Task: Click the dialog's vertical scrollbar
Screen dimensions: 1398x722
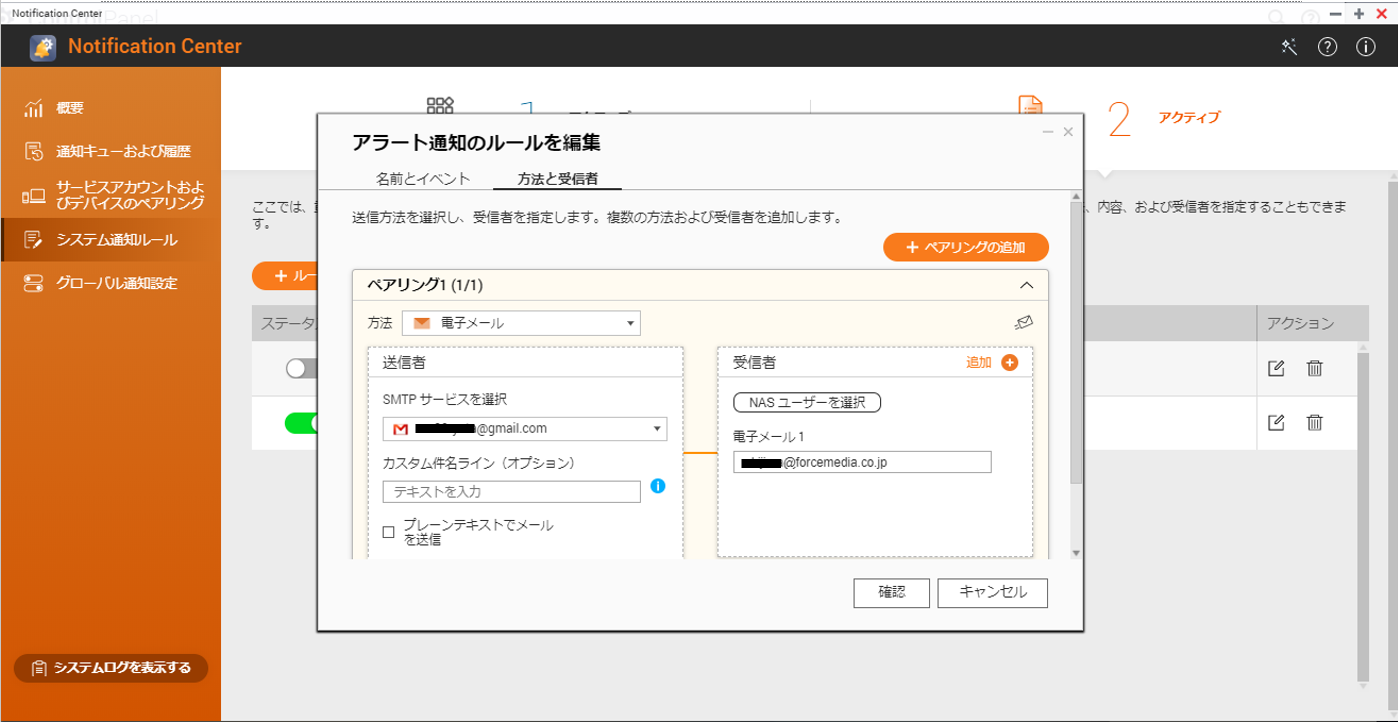Action: [x=1076, y=340]
